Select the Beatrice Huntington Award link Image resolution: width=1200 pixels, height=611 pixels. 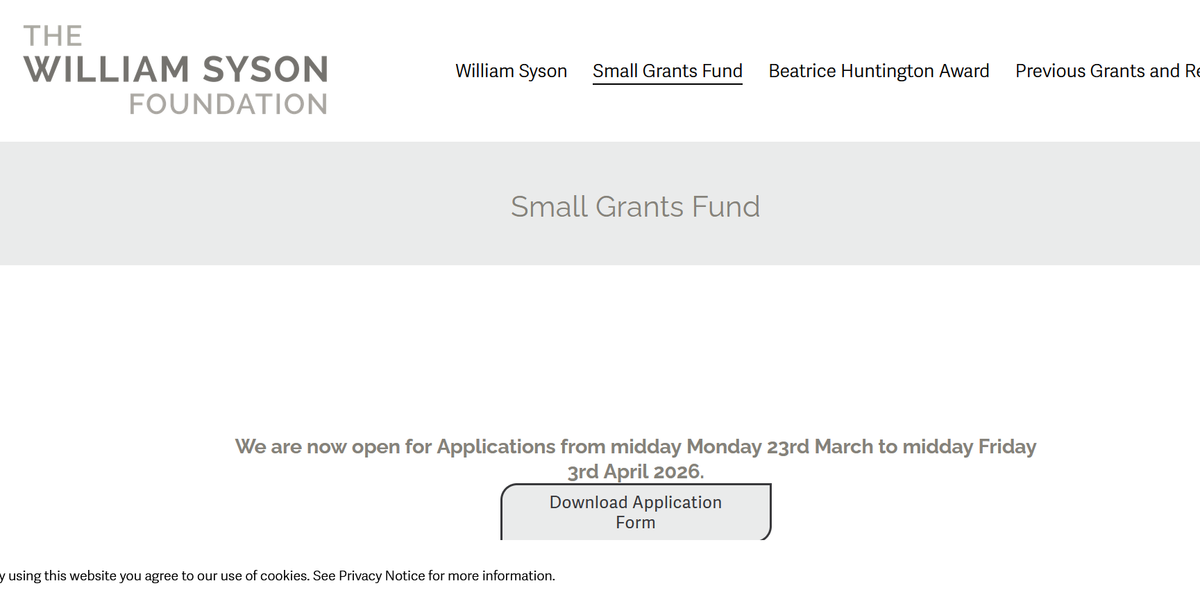[878, 71]
